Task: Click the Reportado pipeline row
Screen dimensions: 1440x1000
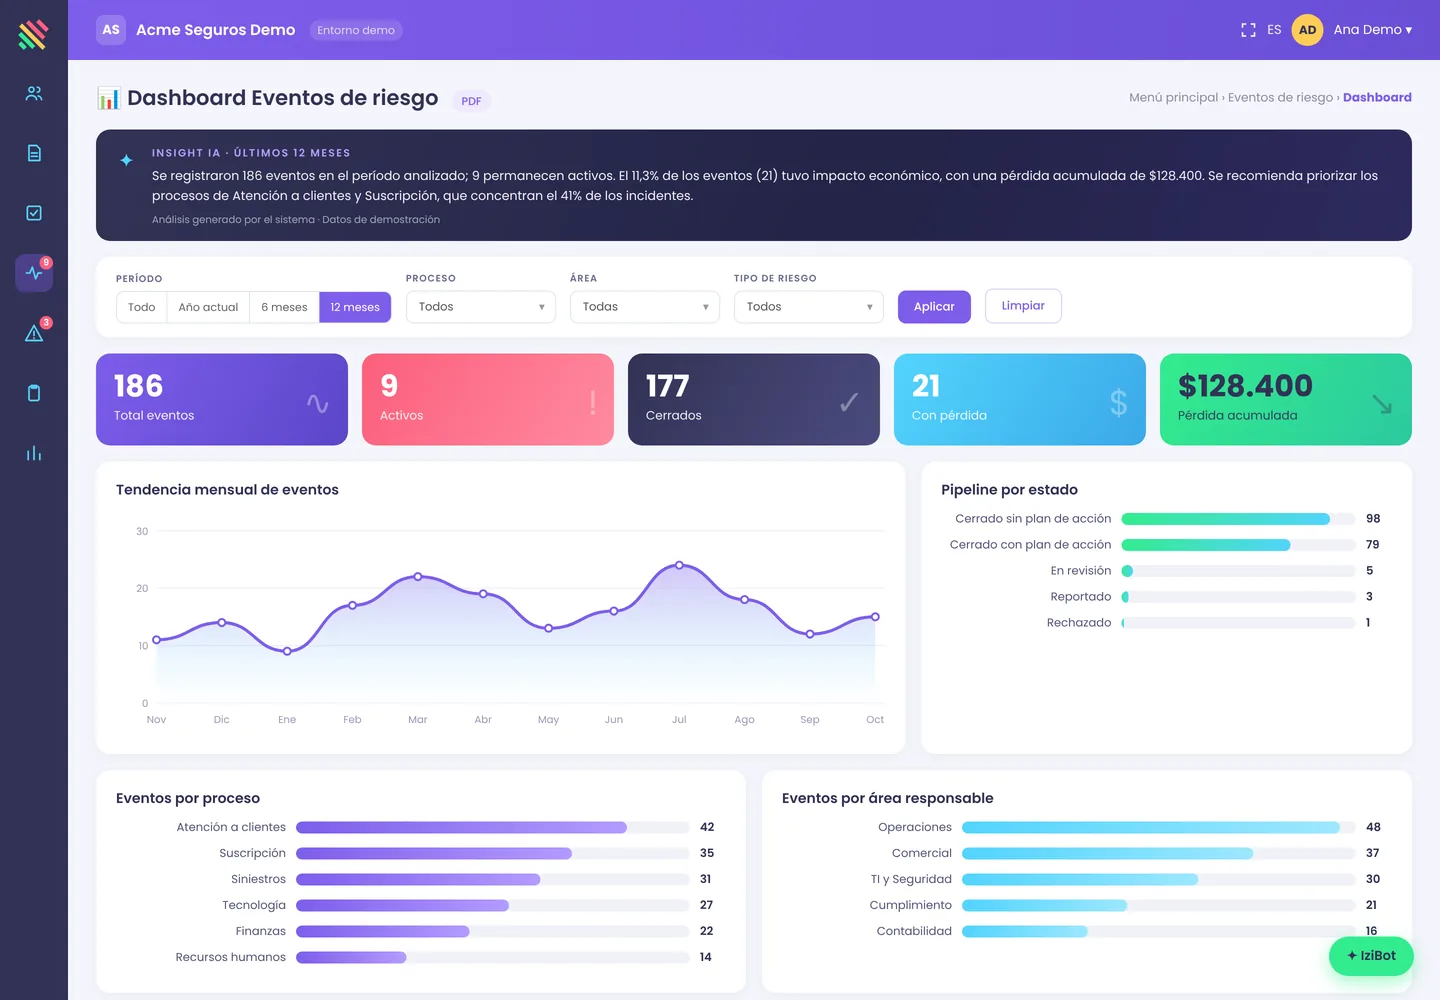Action: pyautogui.click(x=1166, y=597)
